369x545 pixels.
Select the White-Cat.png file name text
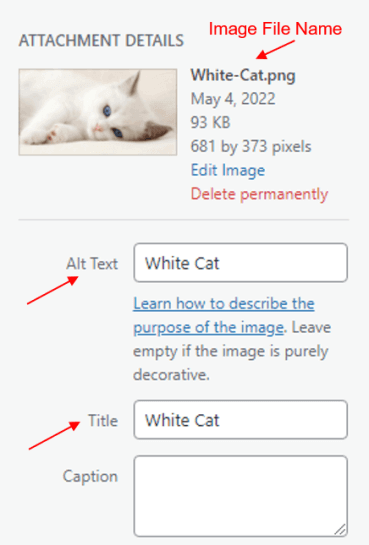(243, 75)
